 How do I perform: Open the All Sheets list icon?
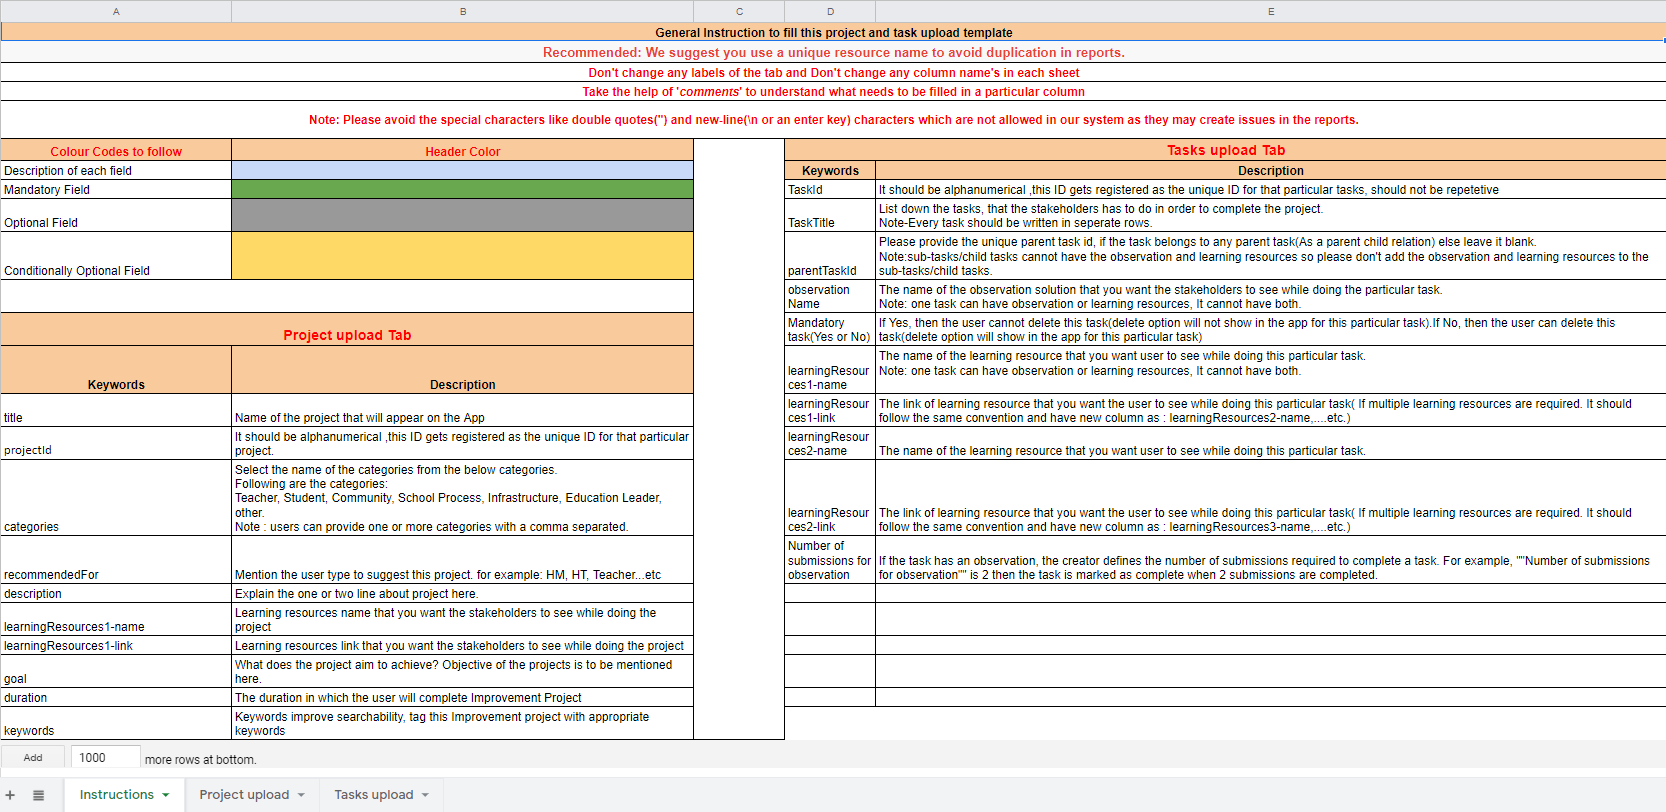click(38, 795)
